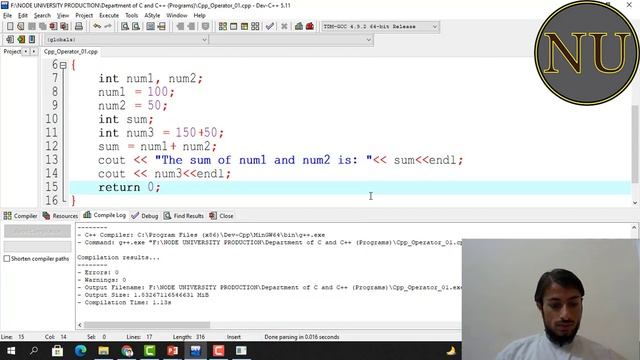The width and height of the screenshot is (640, 360).
Task: Open the TDM-GCC compiler set dropdown
Action: click(380, 27)
